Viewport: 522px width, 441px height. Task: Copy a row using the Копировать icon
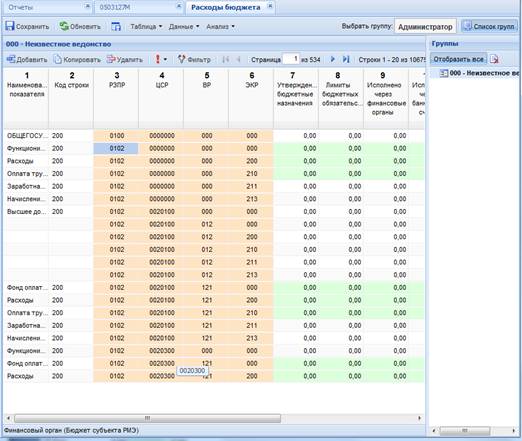(x=58, y=59)
